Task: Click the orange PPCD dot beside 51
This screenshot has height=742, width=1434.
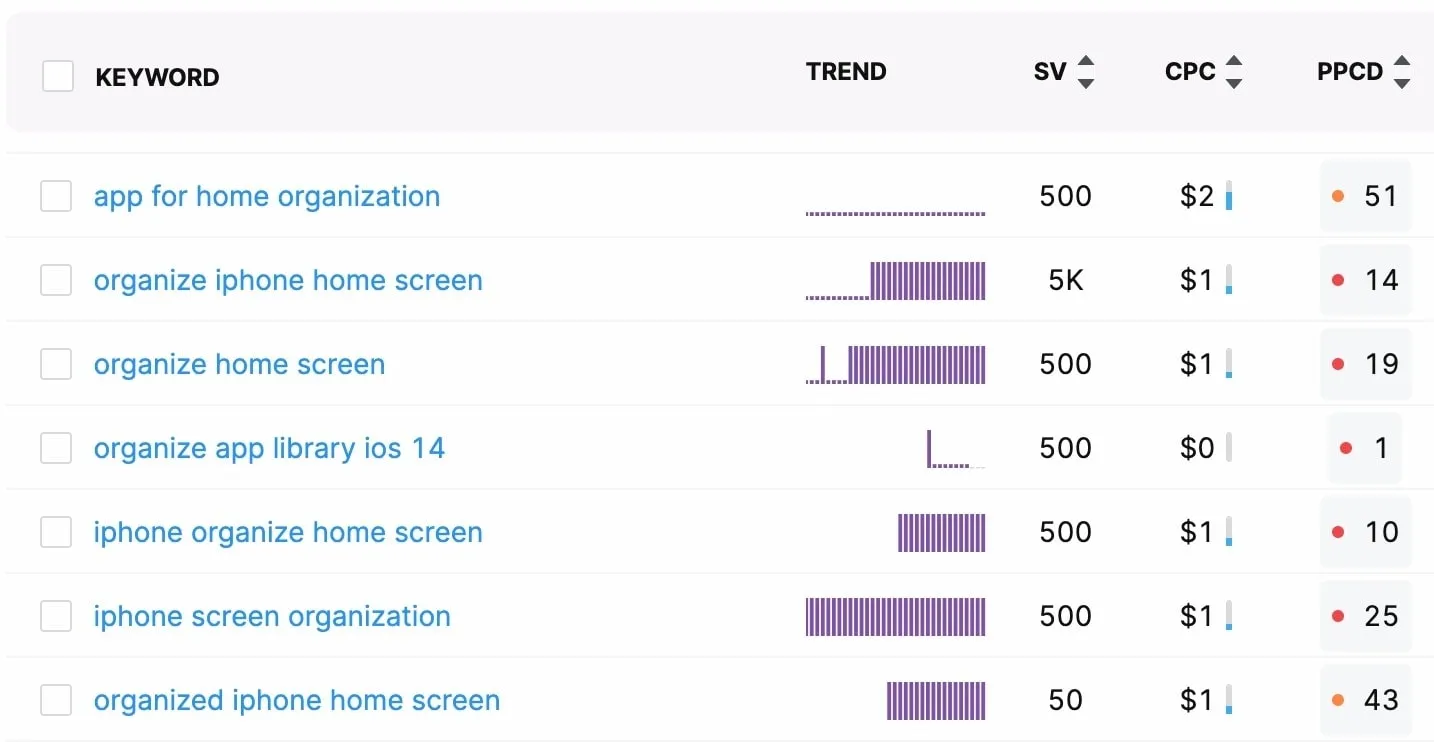Action: point(1337,196)
